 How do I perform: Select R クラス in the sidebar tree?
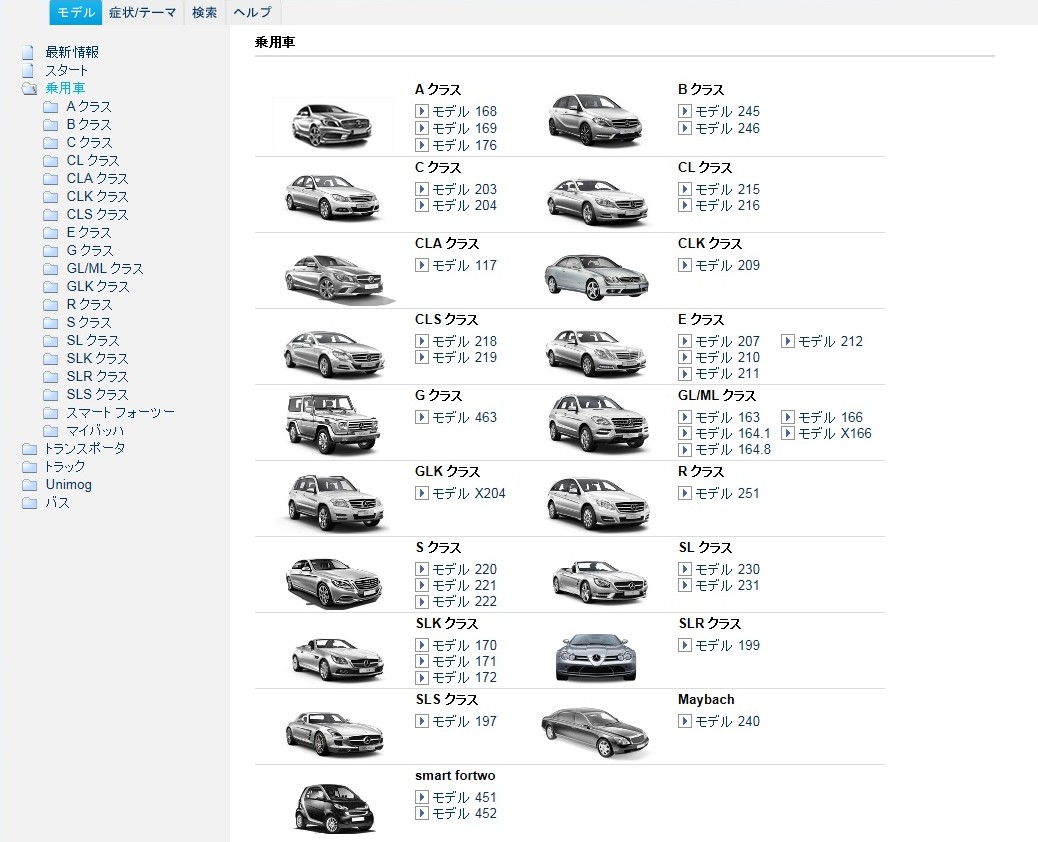(89, 304)
